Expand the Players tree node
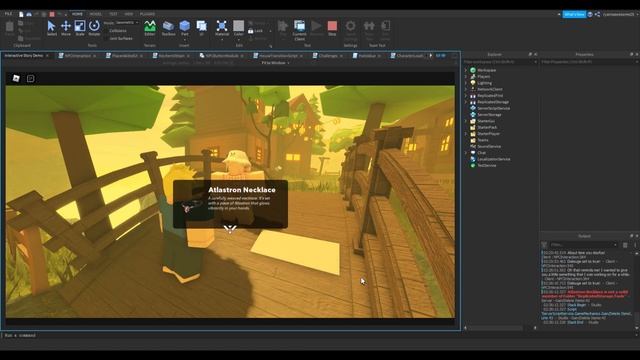Image resolution: width=640 pixels, height=360 pixels. coord(466,77)
